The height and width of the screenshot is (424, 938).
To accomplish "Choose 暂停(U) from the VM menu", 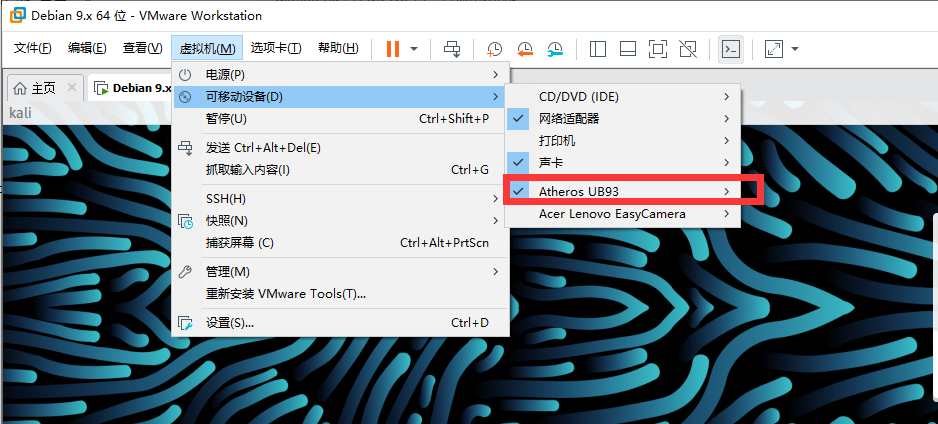I will click(340, 119).
